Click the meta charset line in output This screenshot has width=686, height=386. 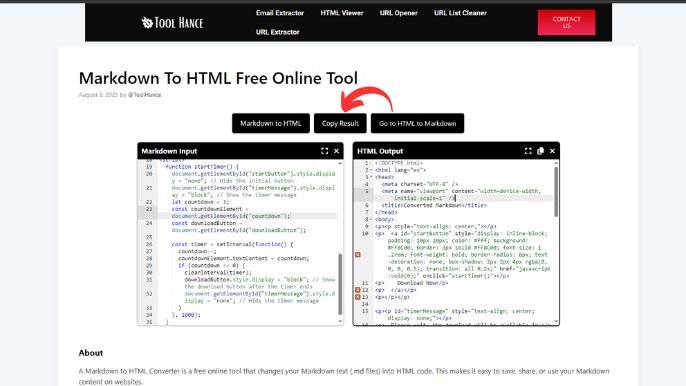tap(420, 184)
